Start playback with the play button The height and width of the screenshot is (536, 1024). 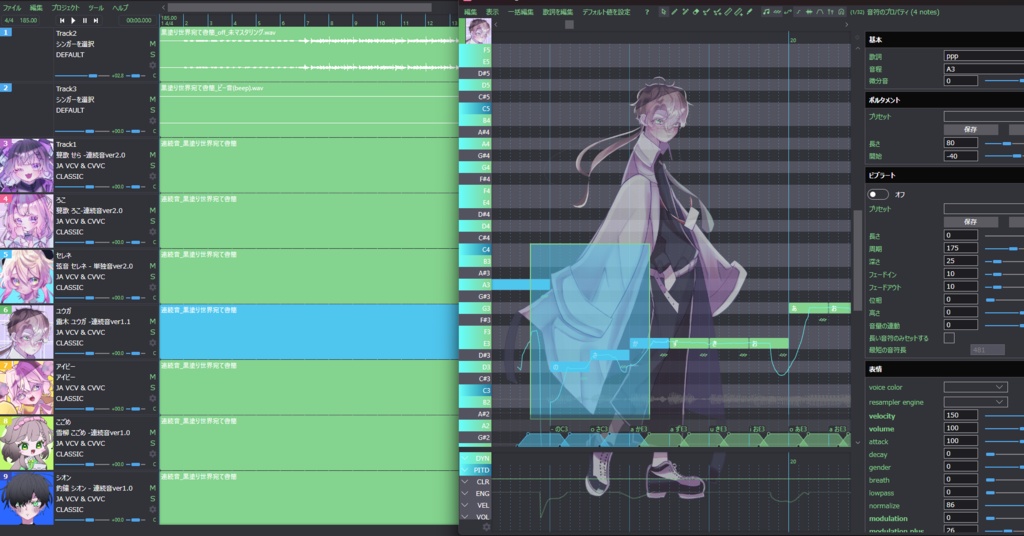tap(73, 20)
